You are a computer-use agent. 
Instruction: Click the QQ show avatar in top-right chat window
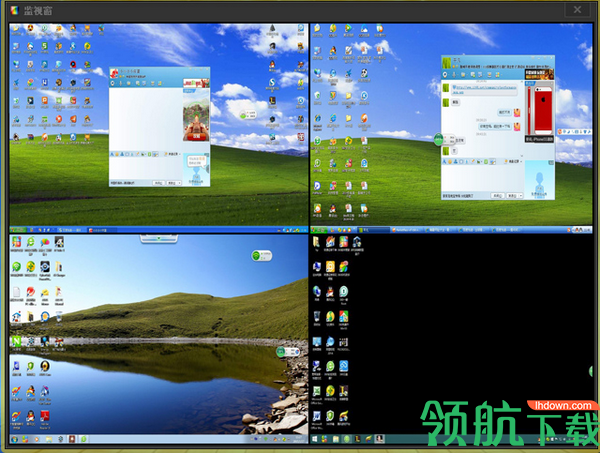(x=539, y=180)
